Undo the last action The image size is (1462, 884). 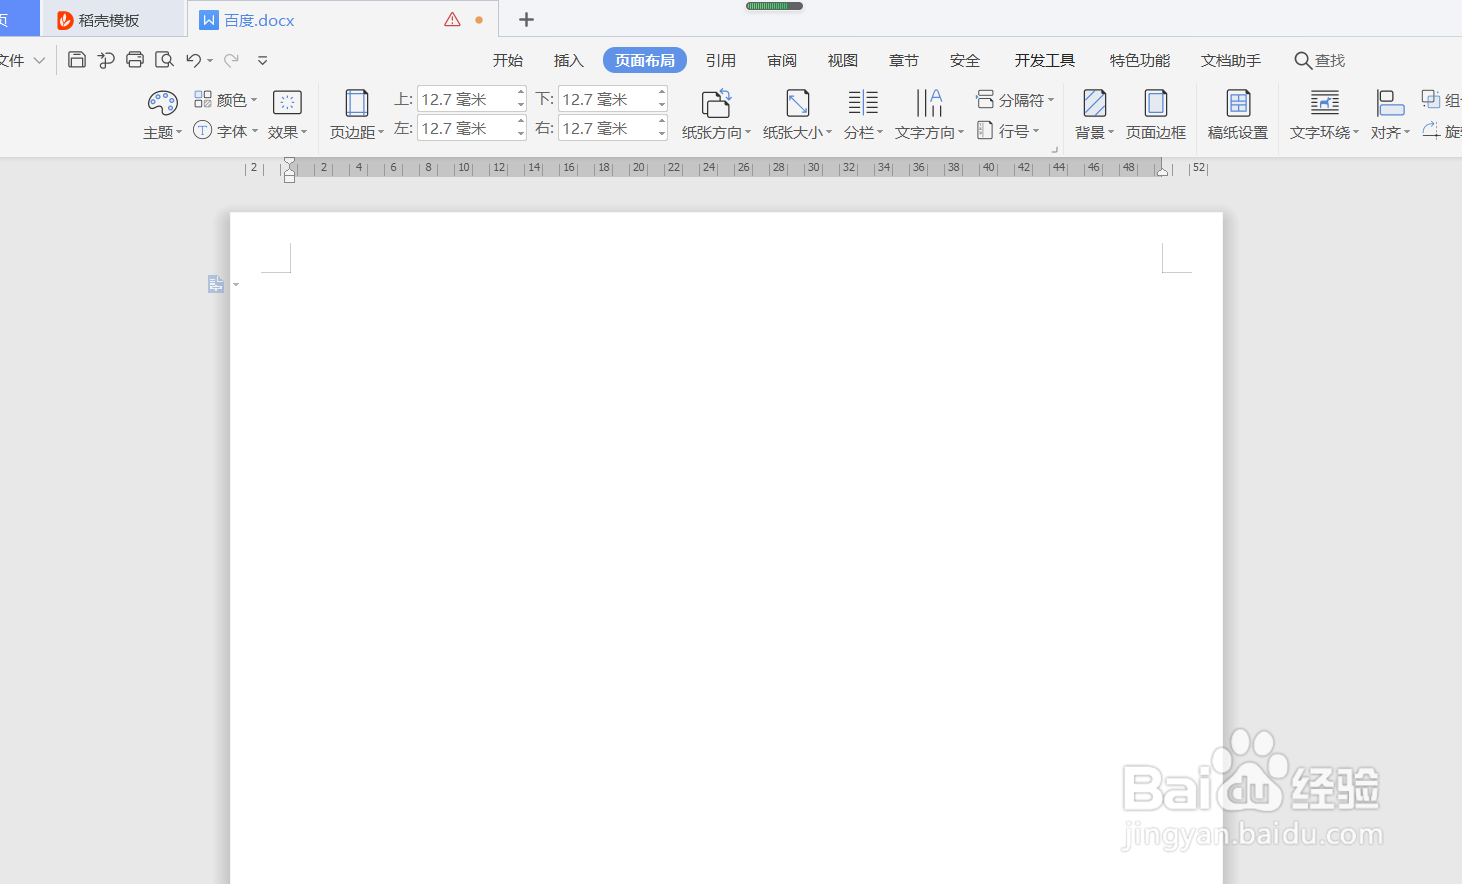tap(193, 60)
